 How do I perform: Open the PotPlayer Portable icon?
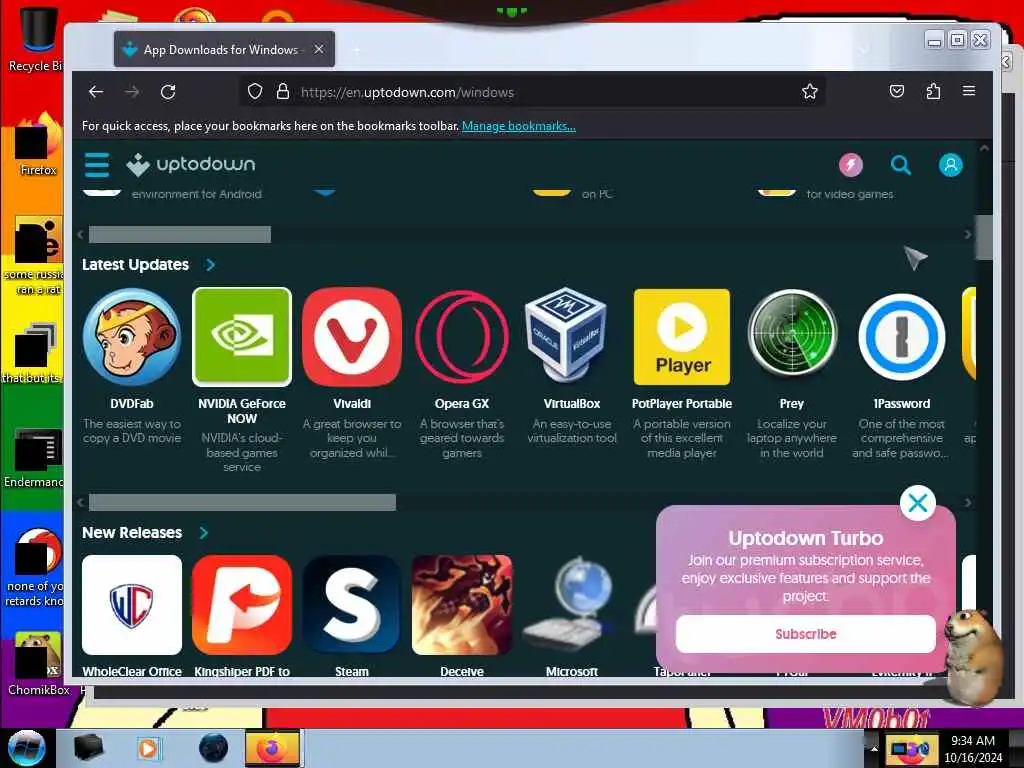tap(682, 337)
